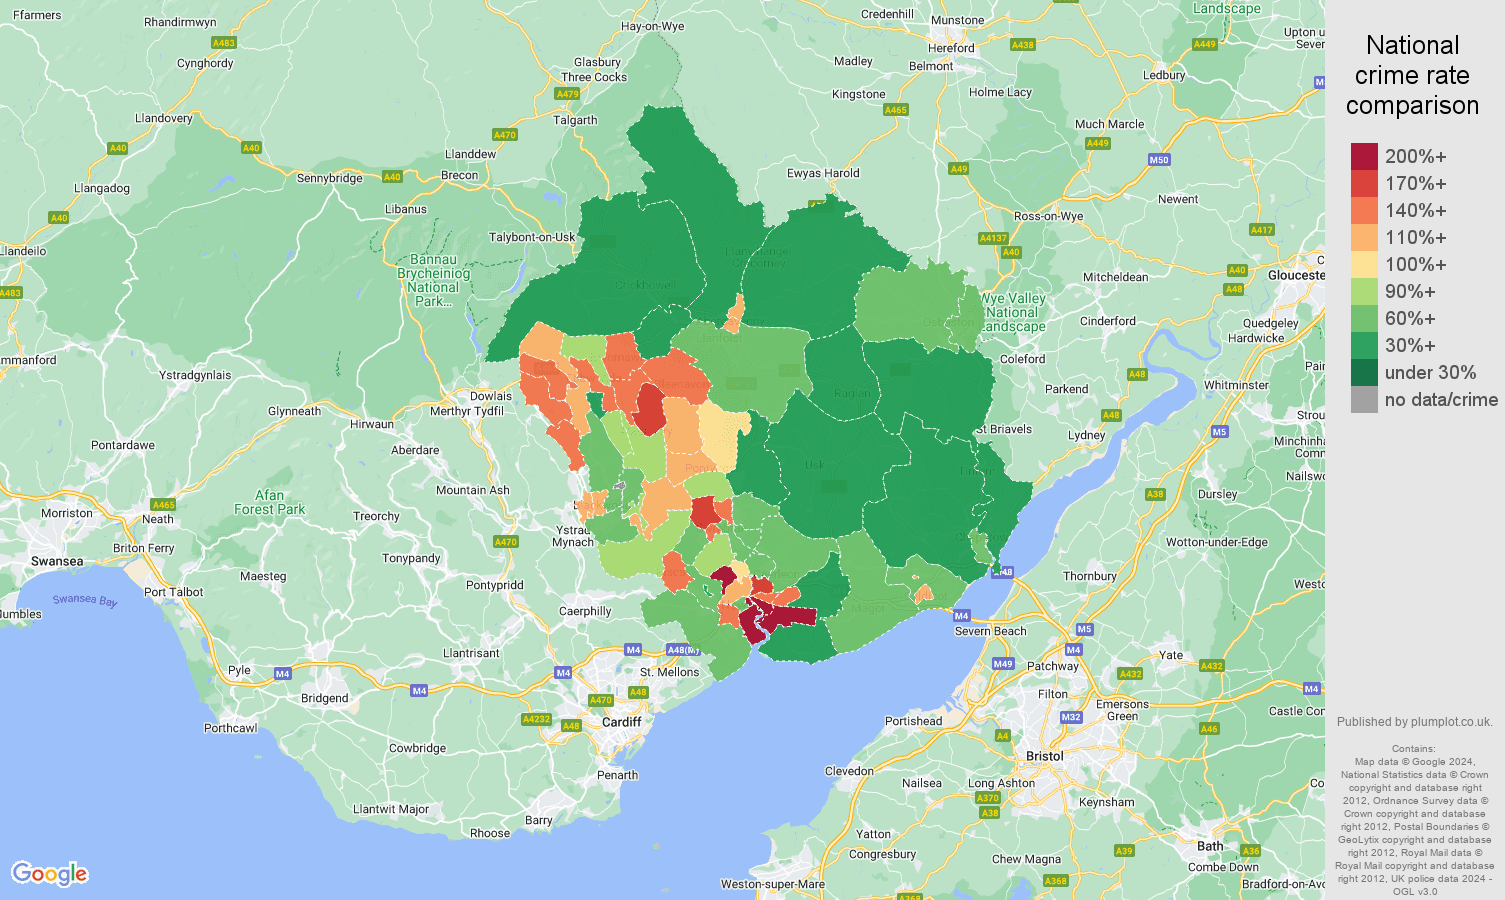Click the Caerphilly label

point(585,611)
